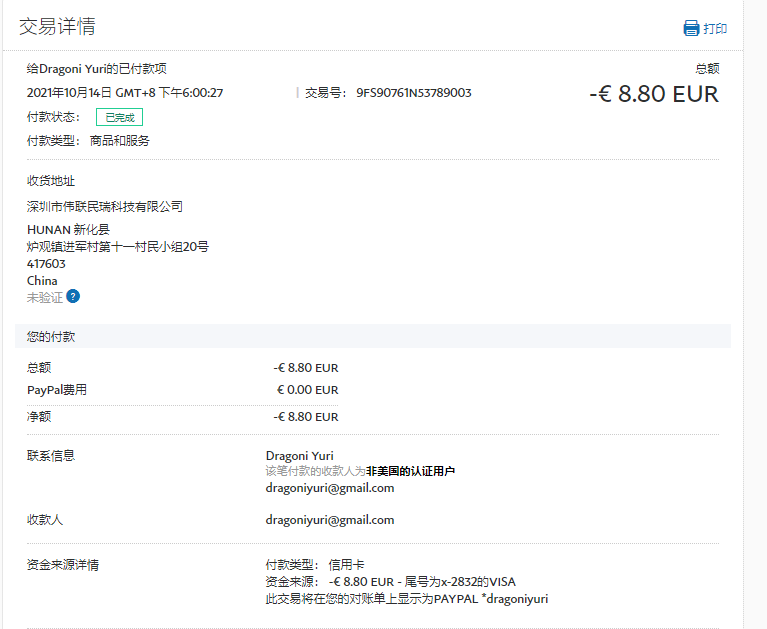This screenshot has width=767, height=629.
Task: Click the email under 联系信息
Action: [330, 488]
